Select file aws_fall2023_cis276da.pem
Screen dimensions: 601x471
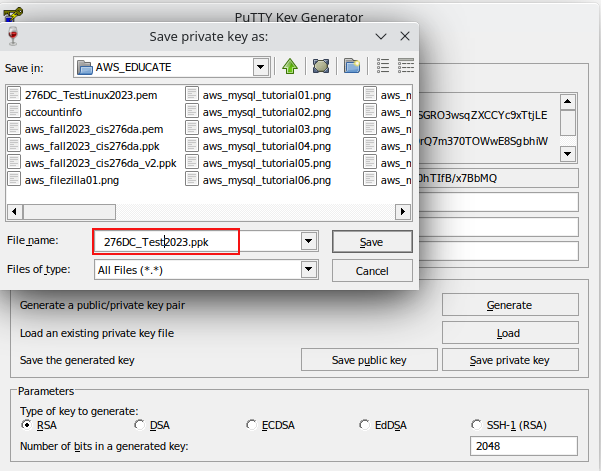(94, 129)
